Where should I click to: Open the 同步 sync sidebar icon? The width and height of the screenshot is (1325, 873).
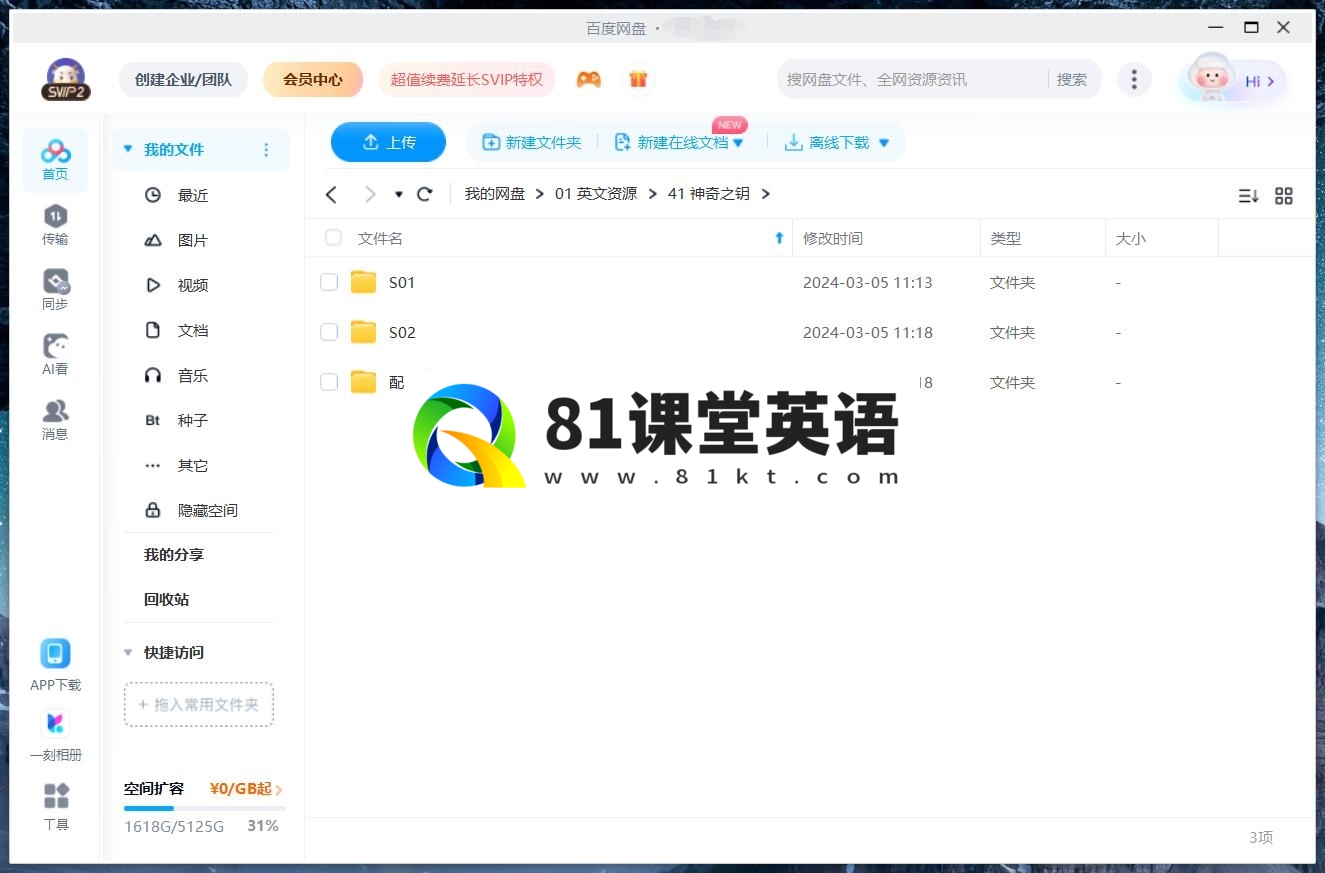pyautogui.click(x=55, y=282)
